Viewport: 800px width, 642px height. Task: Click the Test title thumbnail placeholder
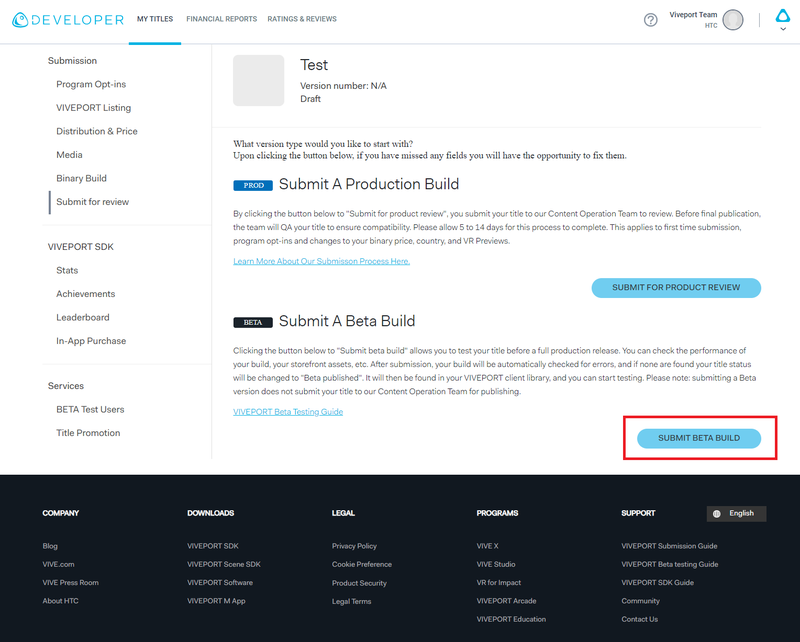[259, 81]
